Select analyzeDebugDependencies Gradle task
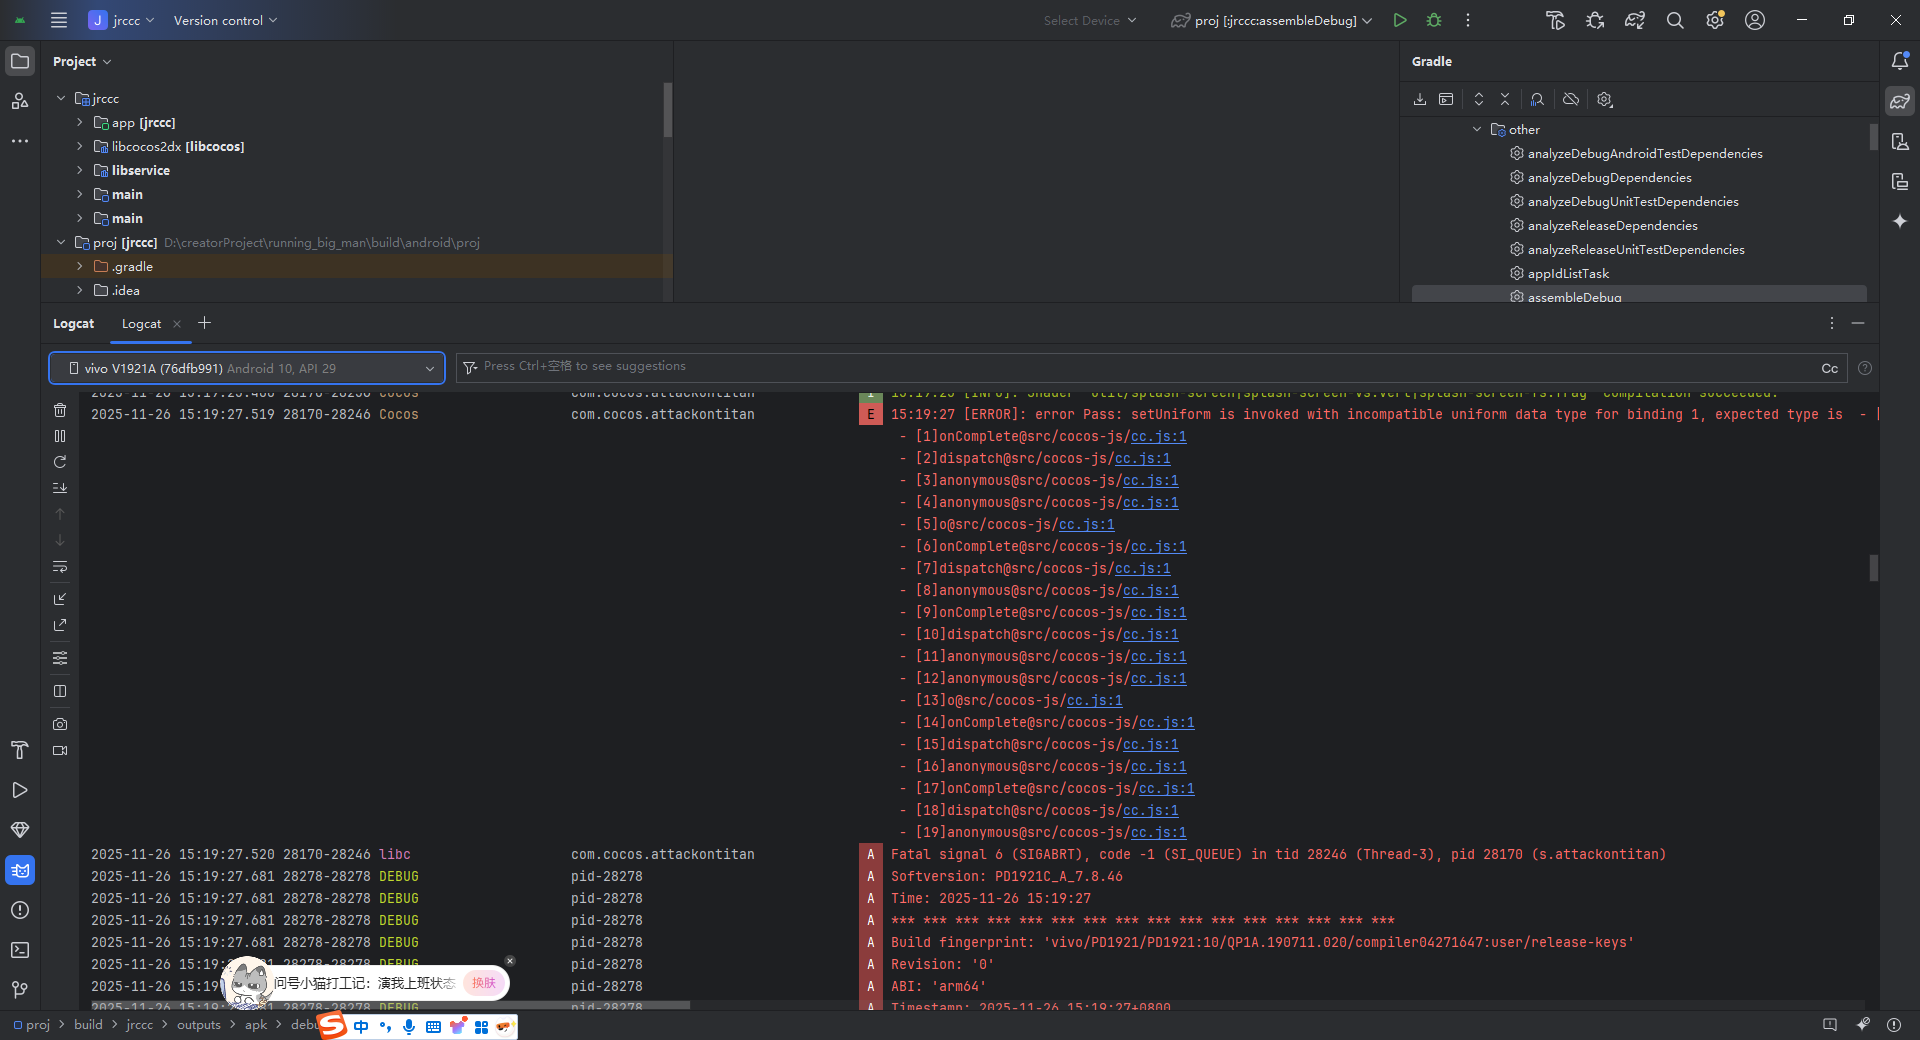1920x1040 pixels. click(x=1609, y=177)
